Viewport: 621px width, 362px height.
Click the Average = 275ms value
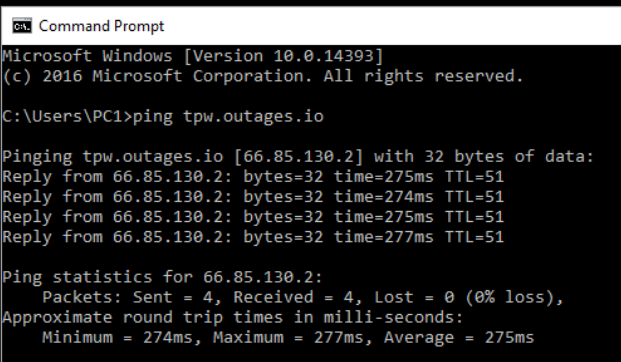point(459,338)
